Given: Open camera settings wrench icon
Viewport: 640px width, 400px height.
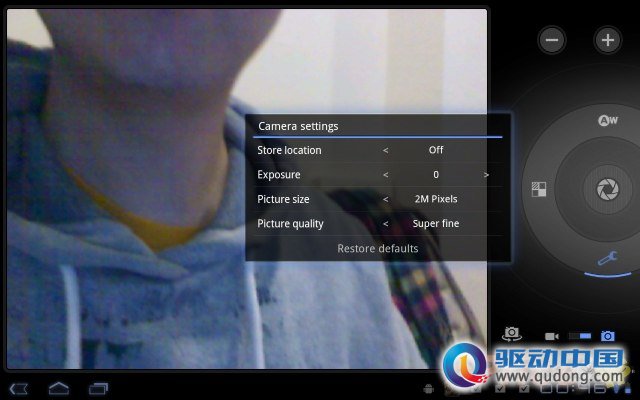Looking at the screenshot, I should (608, 258).
